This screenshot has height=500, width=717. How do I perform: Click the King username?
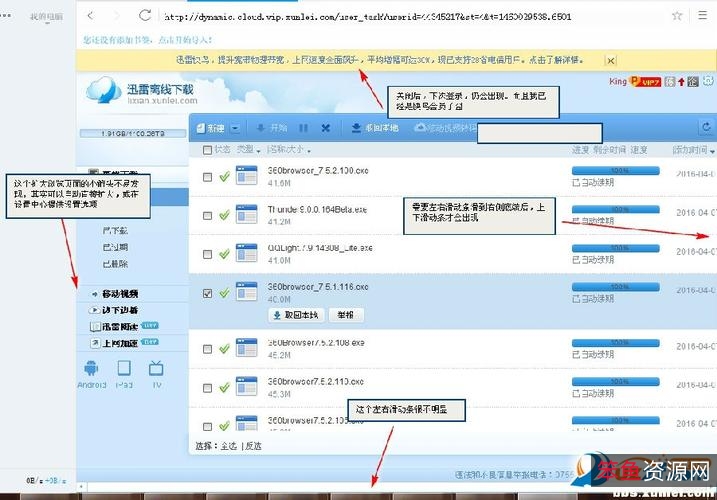(x=618, y=81)
